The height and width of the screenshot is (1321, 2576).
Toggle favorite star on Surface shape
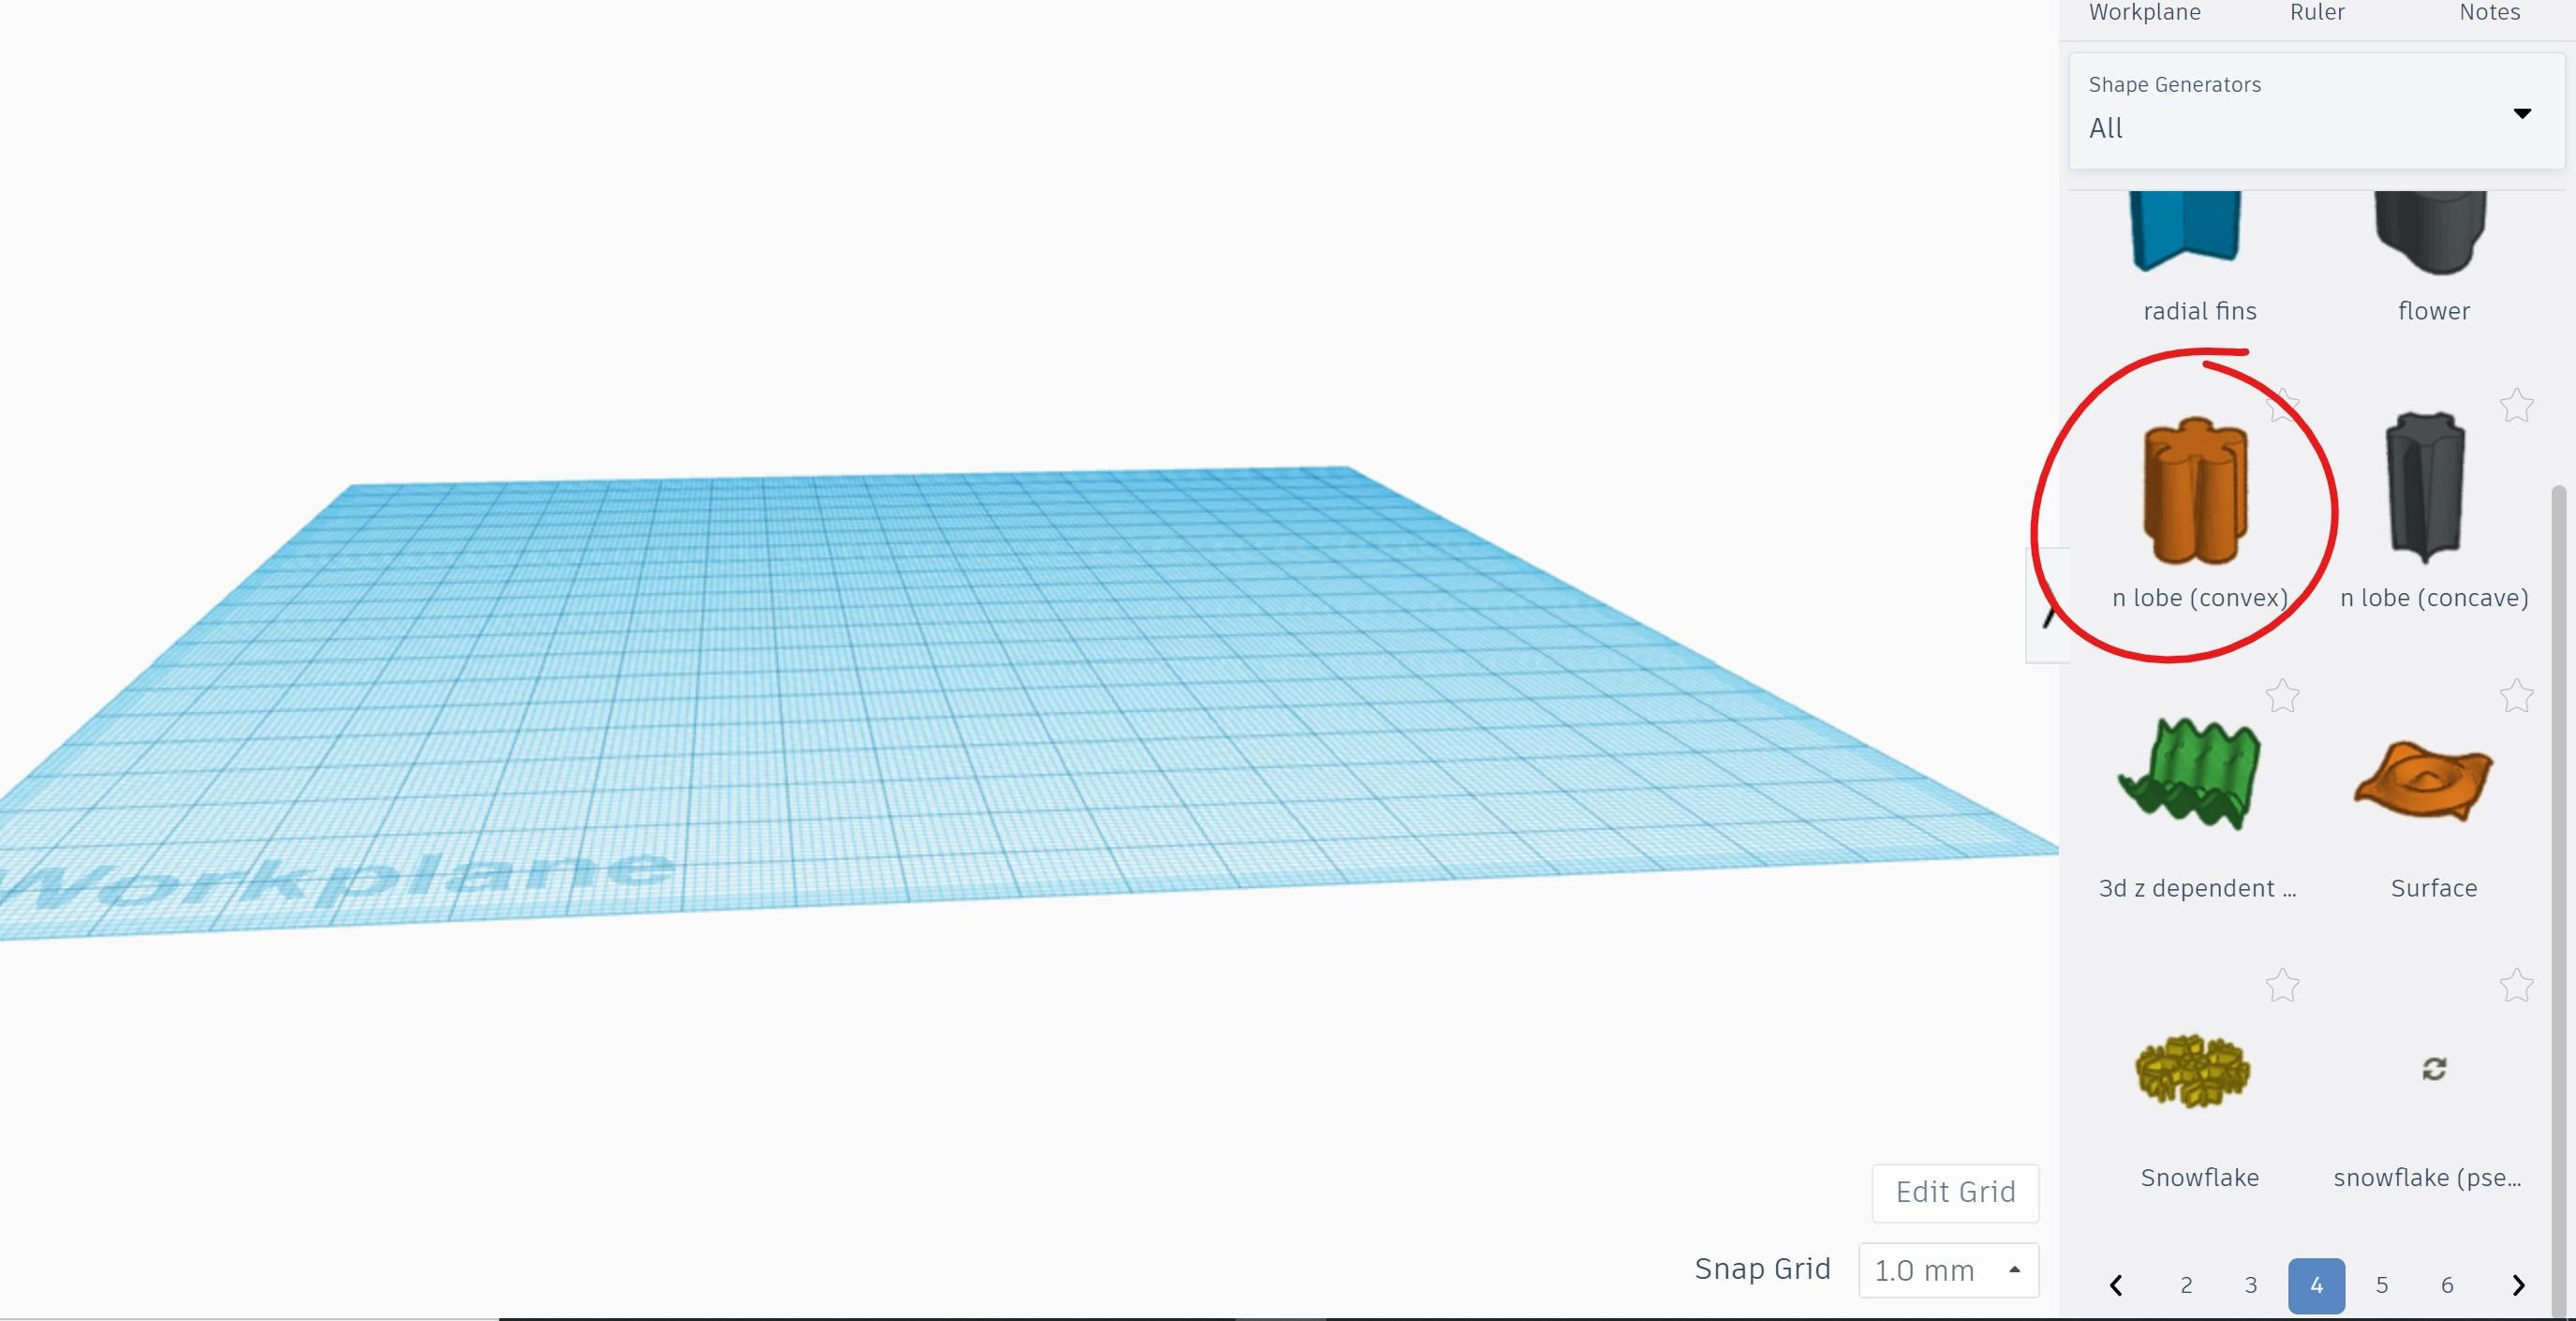coord(2516,696)
